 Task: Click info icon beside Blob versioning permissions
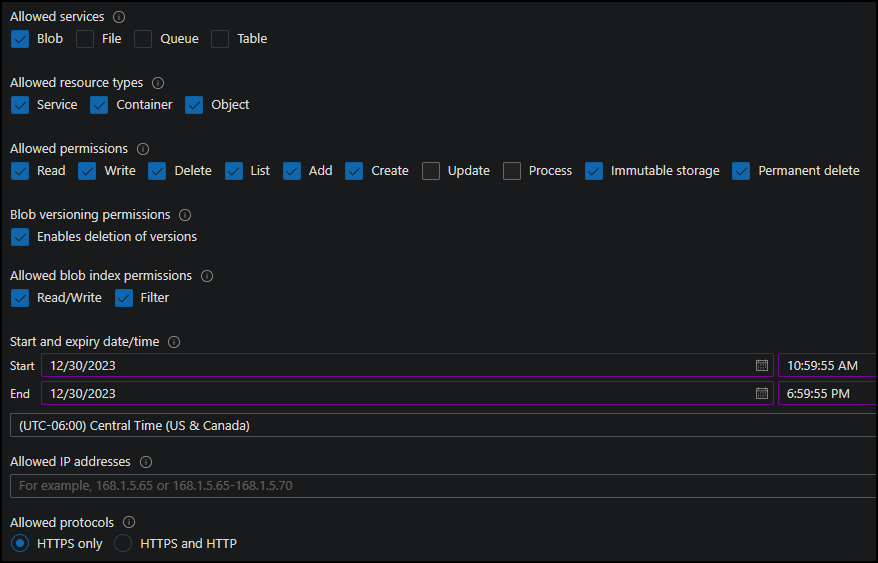[185, 215]
